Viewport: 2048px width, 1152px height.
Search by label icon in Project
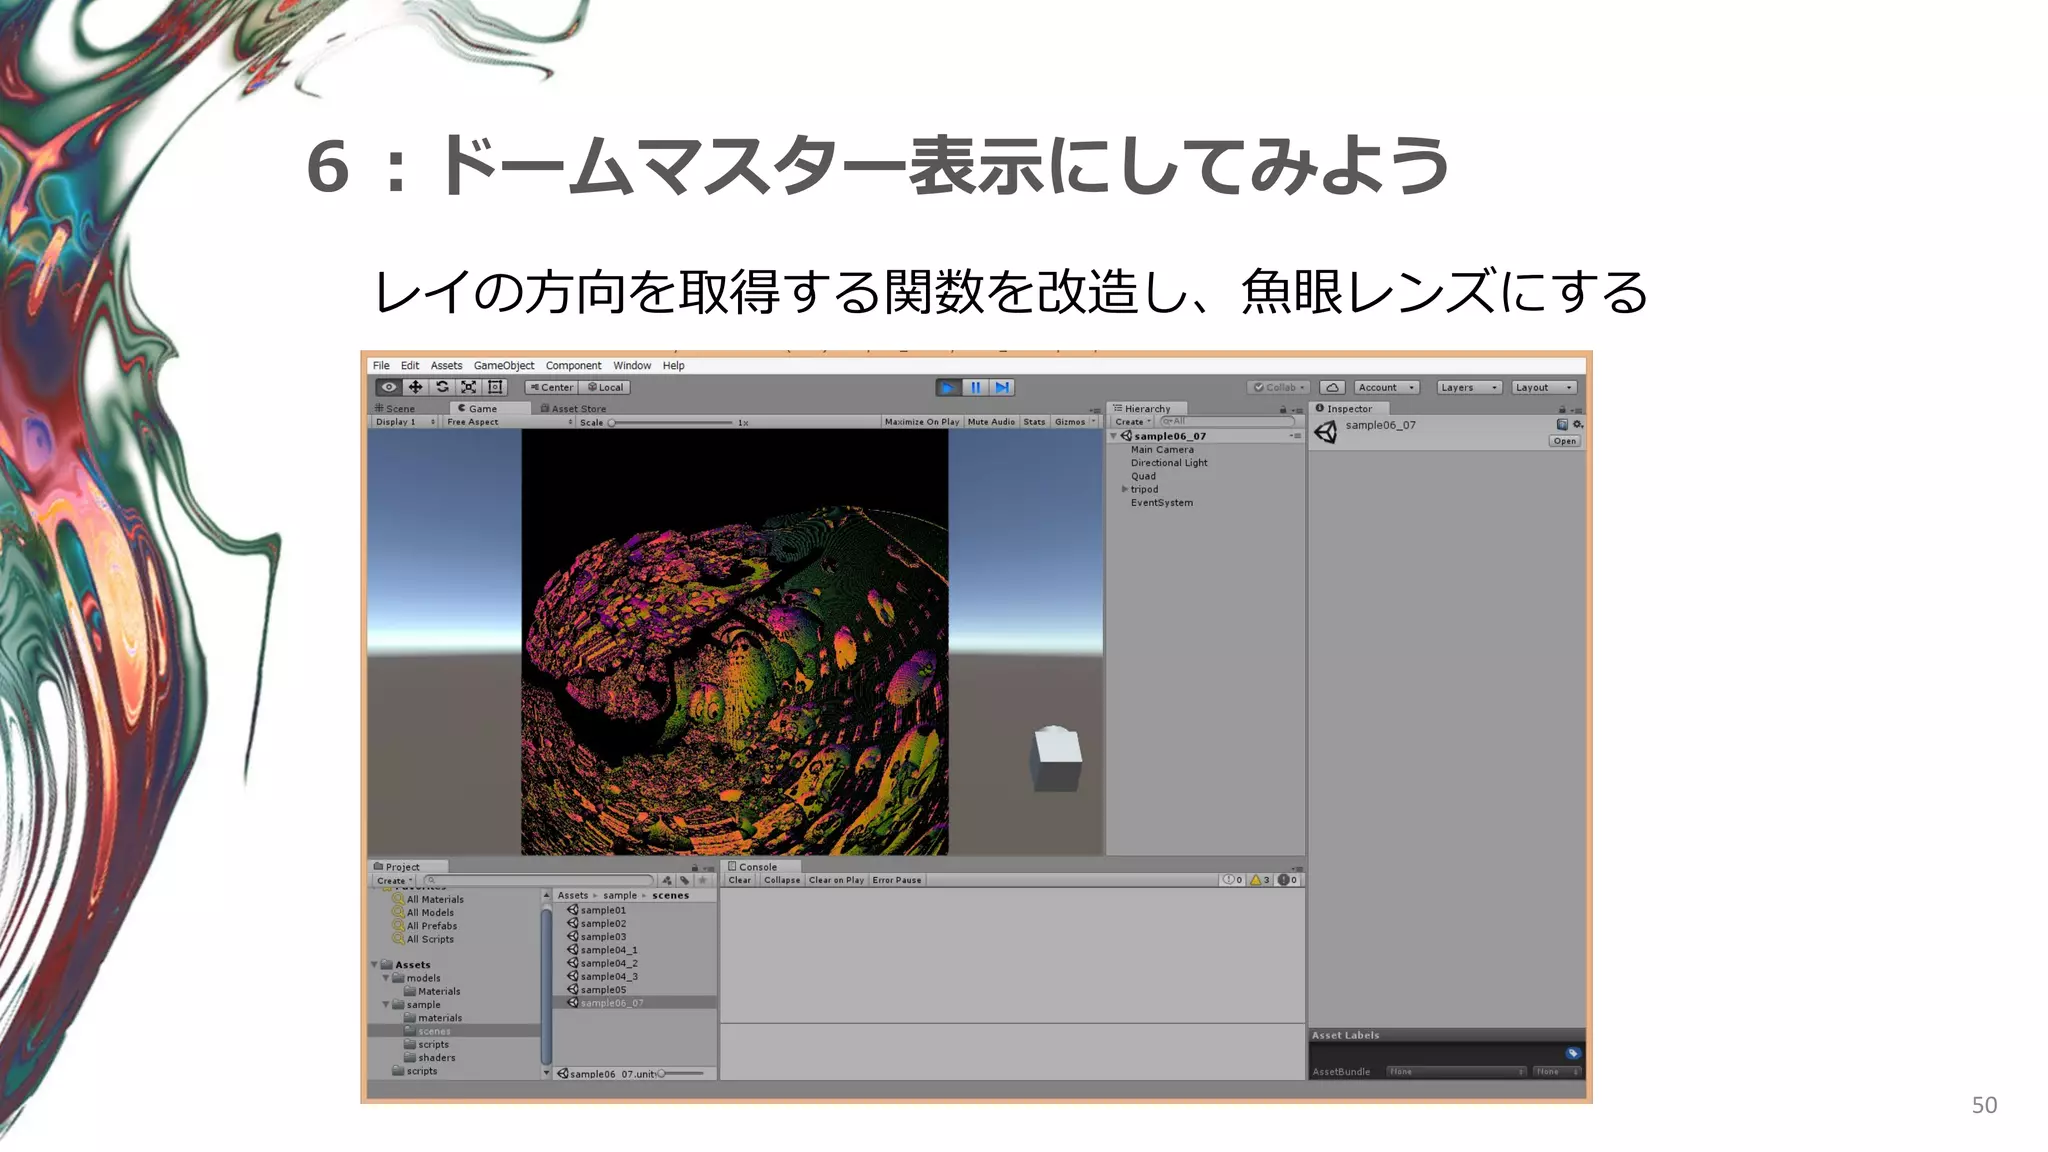[684, 881]
